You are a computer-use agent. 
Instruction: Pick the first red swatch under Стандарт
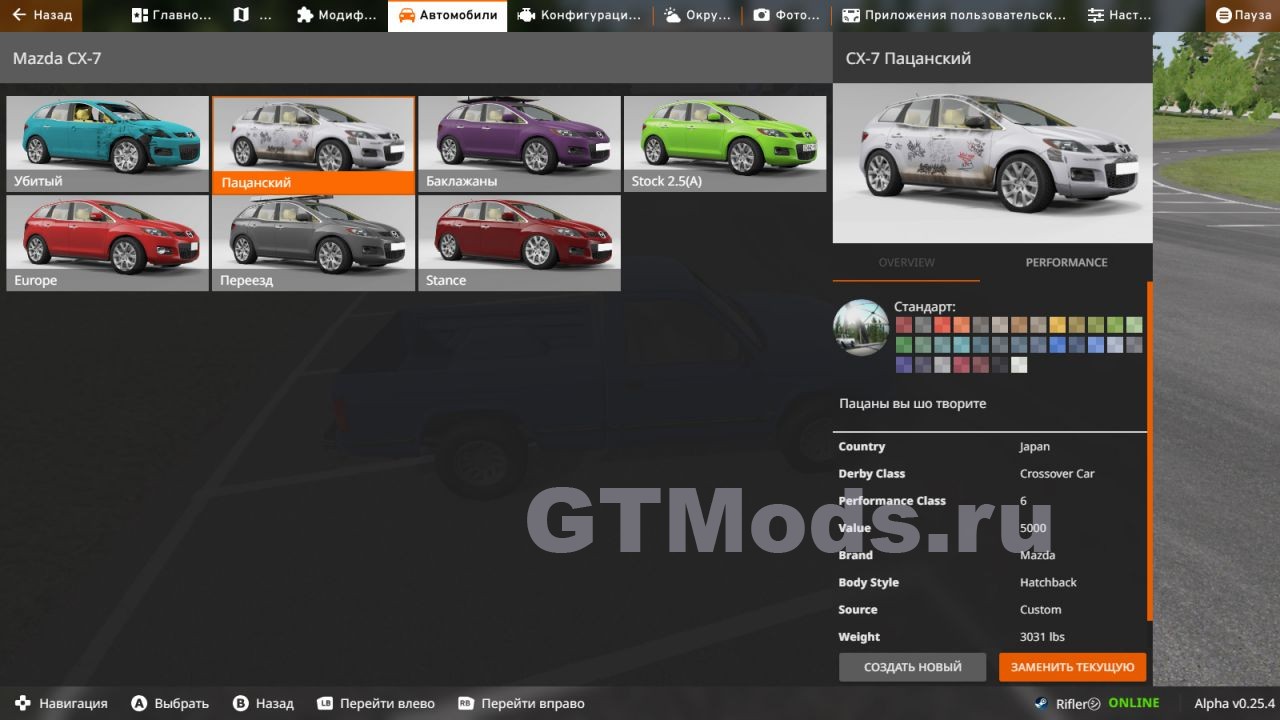(904, 324)
